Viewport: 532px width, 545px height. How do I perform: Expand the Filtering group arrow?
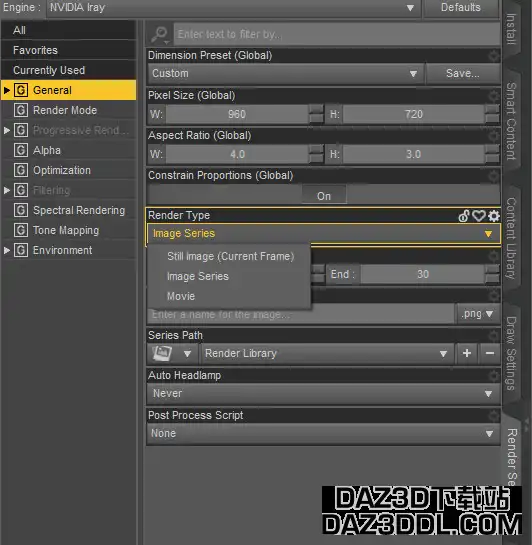[7, 190]
